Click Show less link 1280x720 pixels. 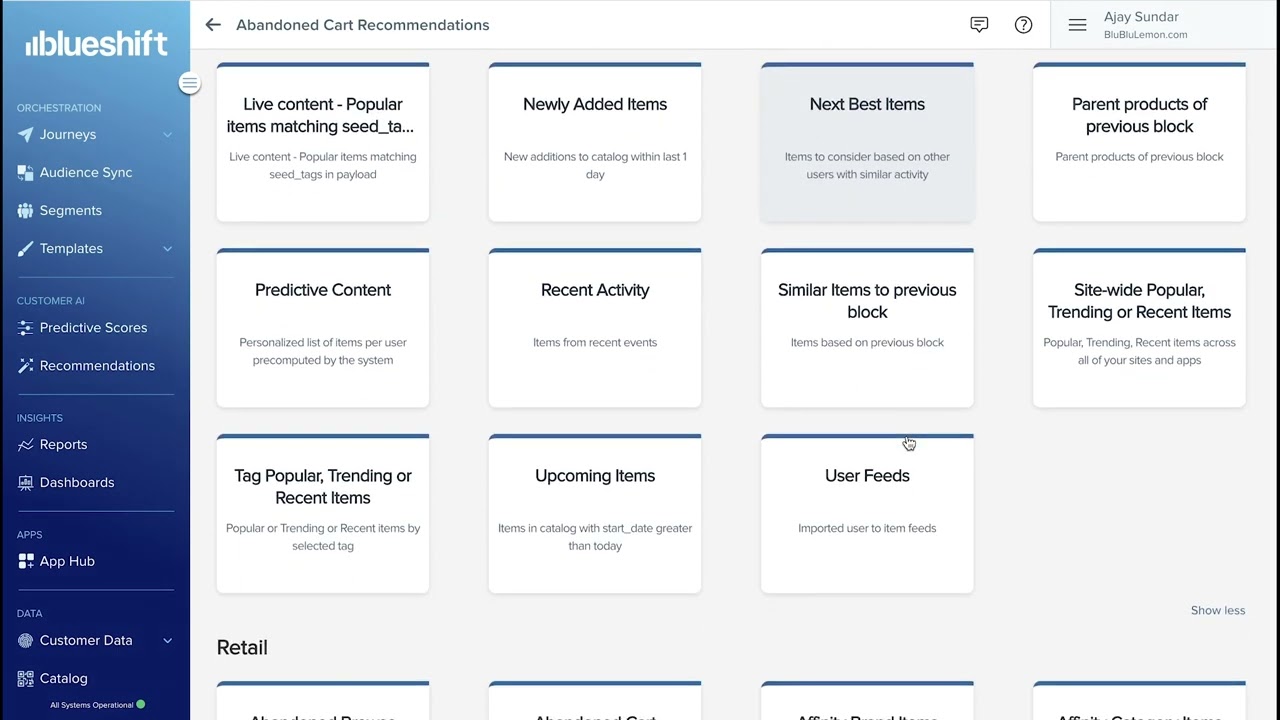[1218, 610]
